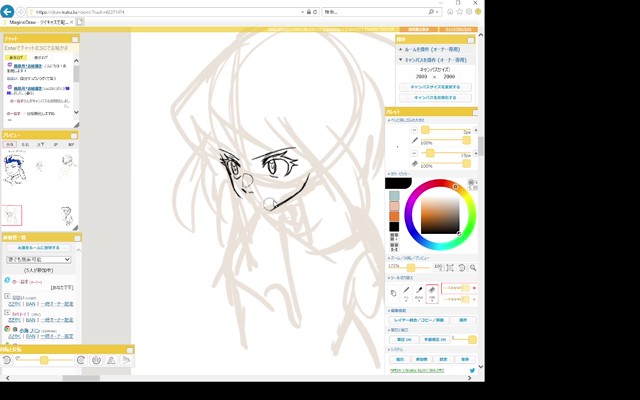Viewport: 640px width, 400px height.
Task: Click rotate clockwise icon in rotation panel
Action: [81, 360]
